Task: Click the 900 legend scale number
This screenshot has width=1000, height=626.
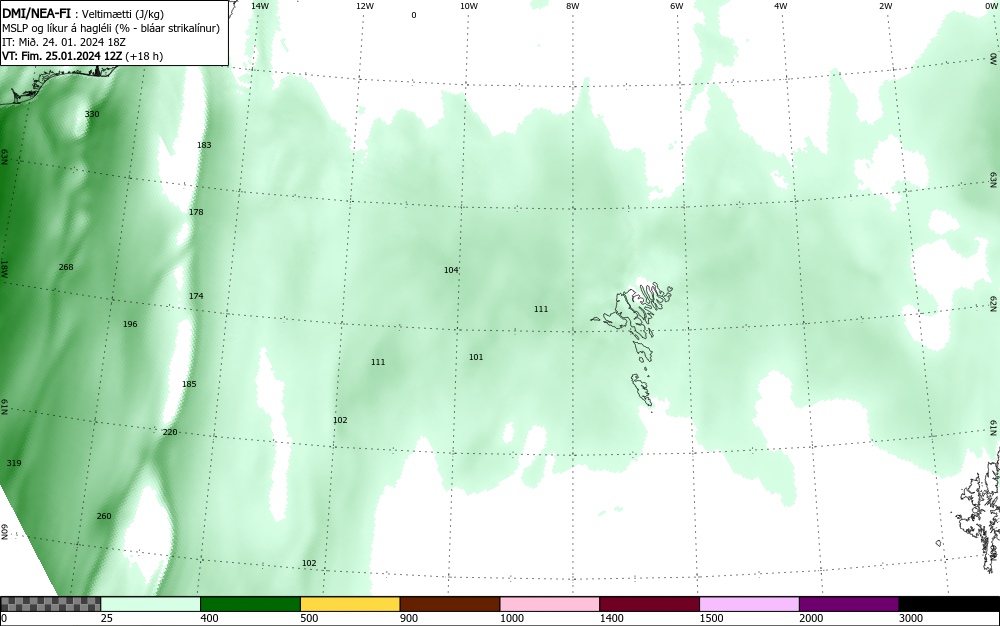Action: click(x=409, y=618)
